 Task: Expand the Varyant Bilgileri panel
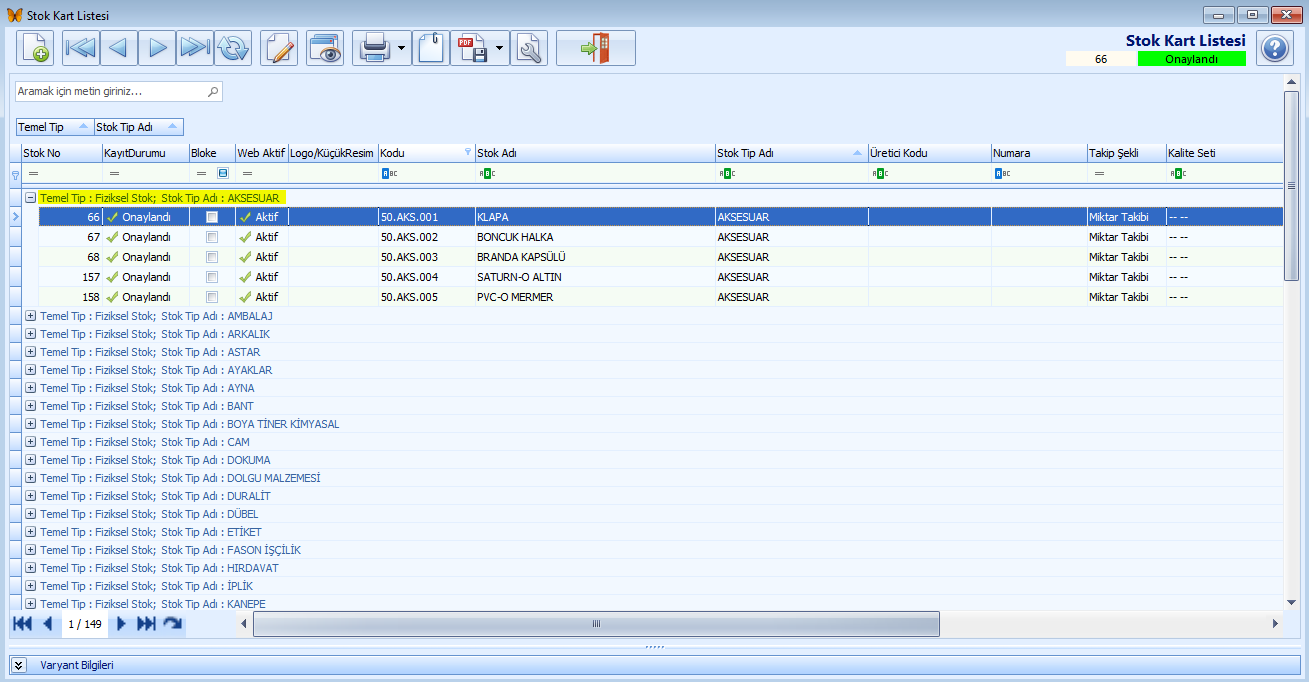point(19,665)
